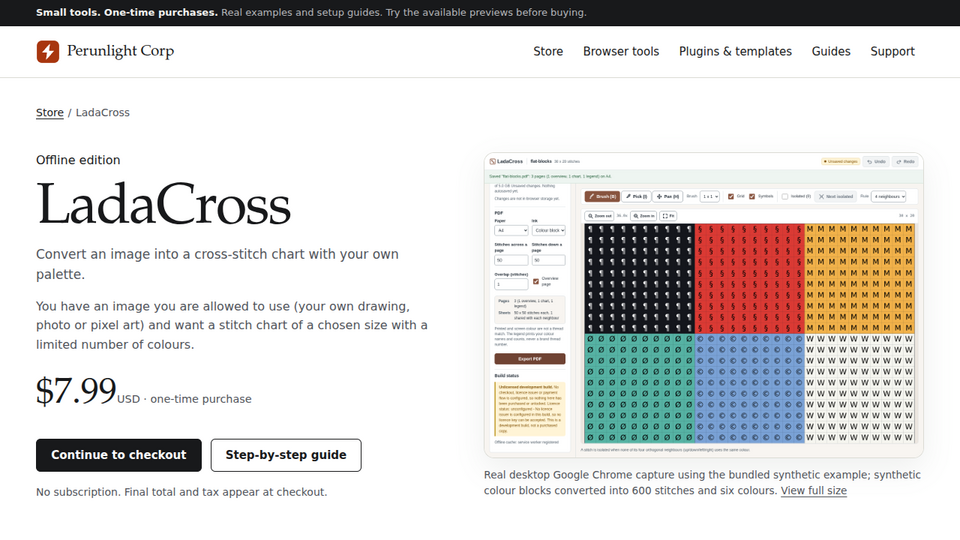Follow the View full size link
This screenshot has width=960, height=540.
[x=814, y=490]
